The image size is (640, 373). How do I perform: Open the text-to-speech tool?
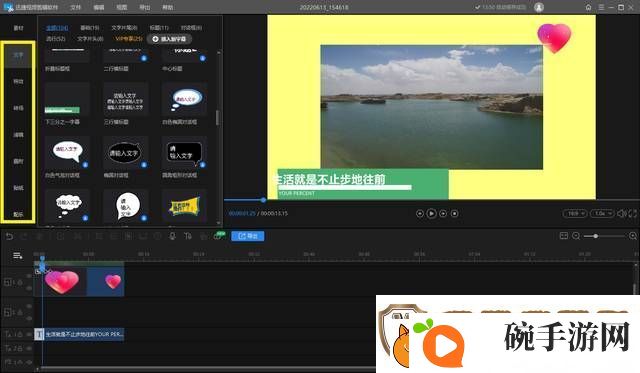(188, 236)
